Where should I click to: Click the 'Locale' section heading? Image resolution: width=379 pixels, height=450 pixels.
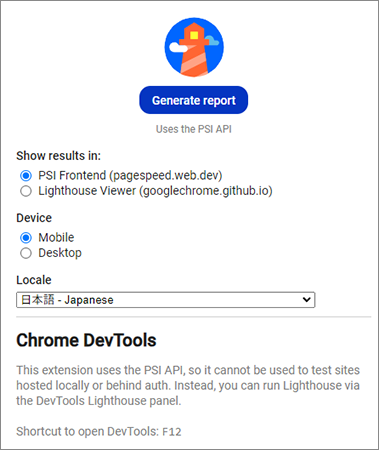[x=34, y=280]
